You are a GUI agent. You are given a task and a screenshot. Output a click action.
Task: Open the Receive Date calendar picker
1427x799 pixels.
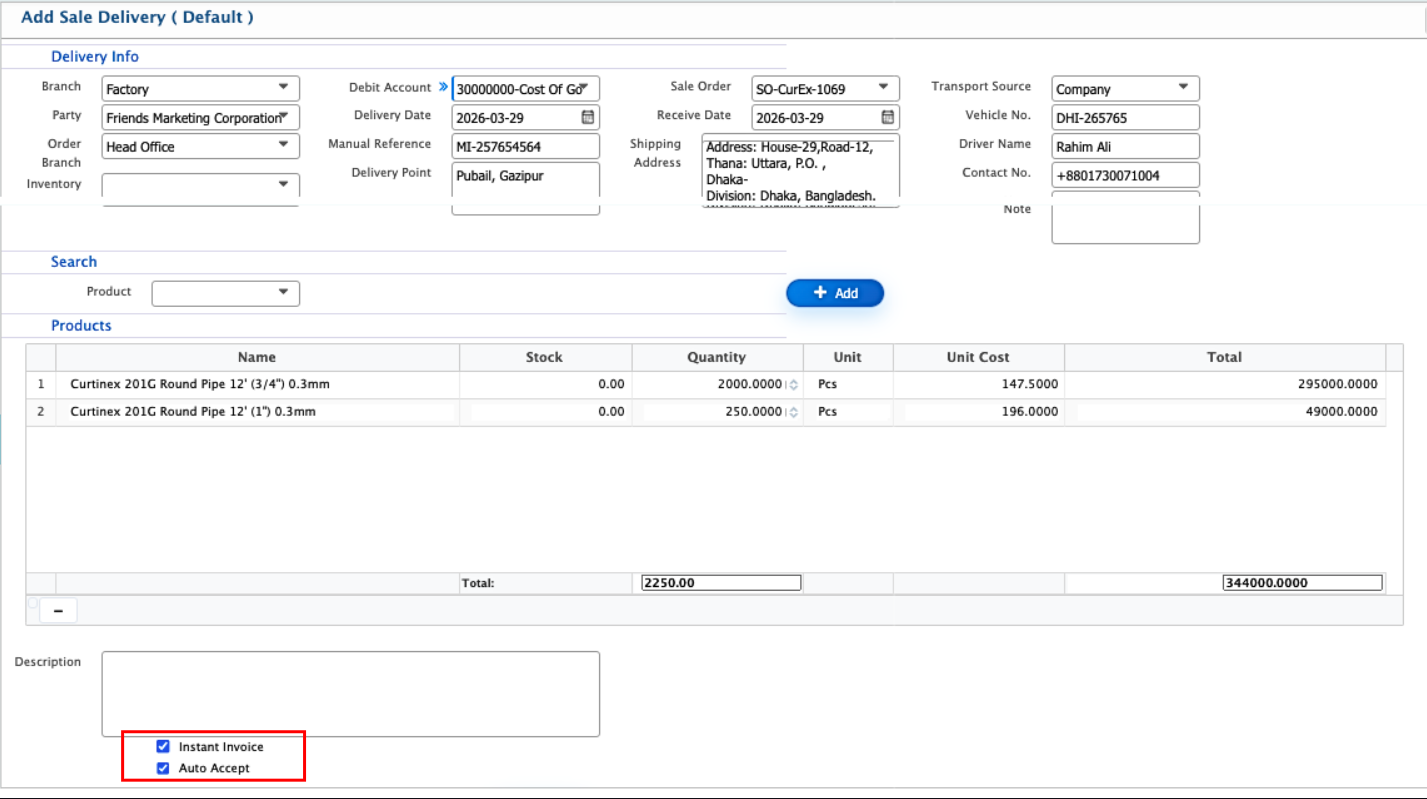887,117
